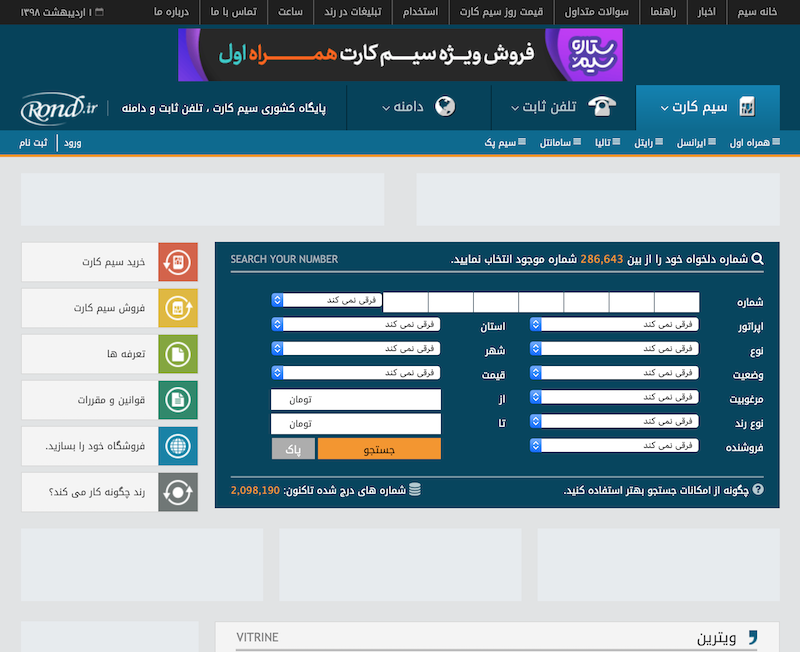Viewport: 800px width, 652px height.
Task: Open خانه سیم in top menu
Action: coord(757,12)
